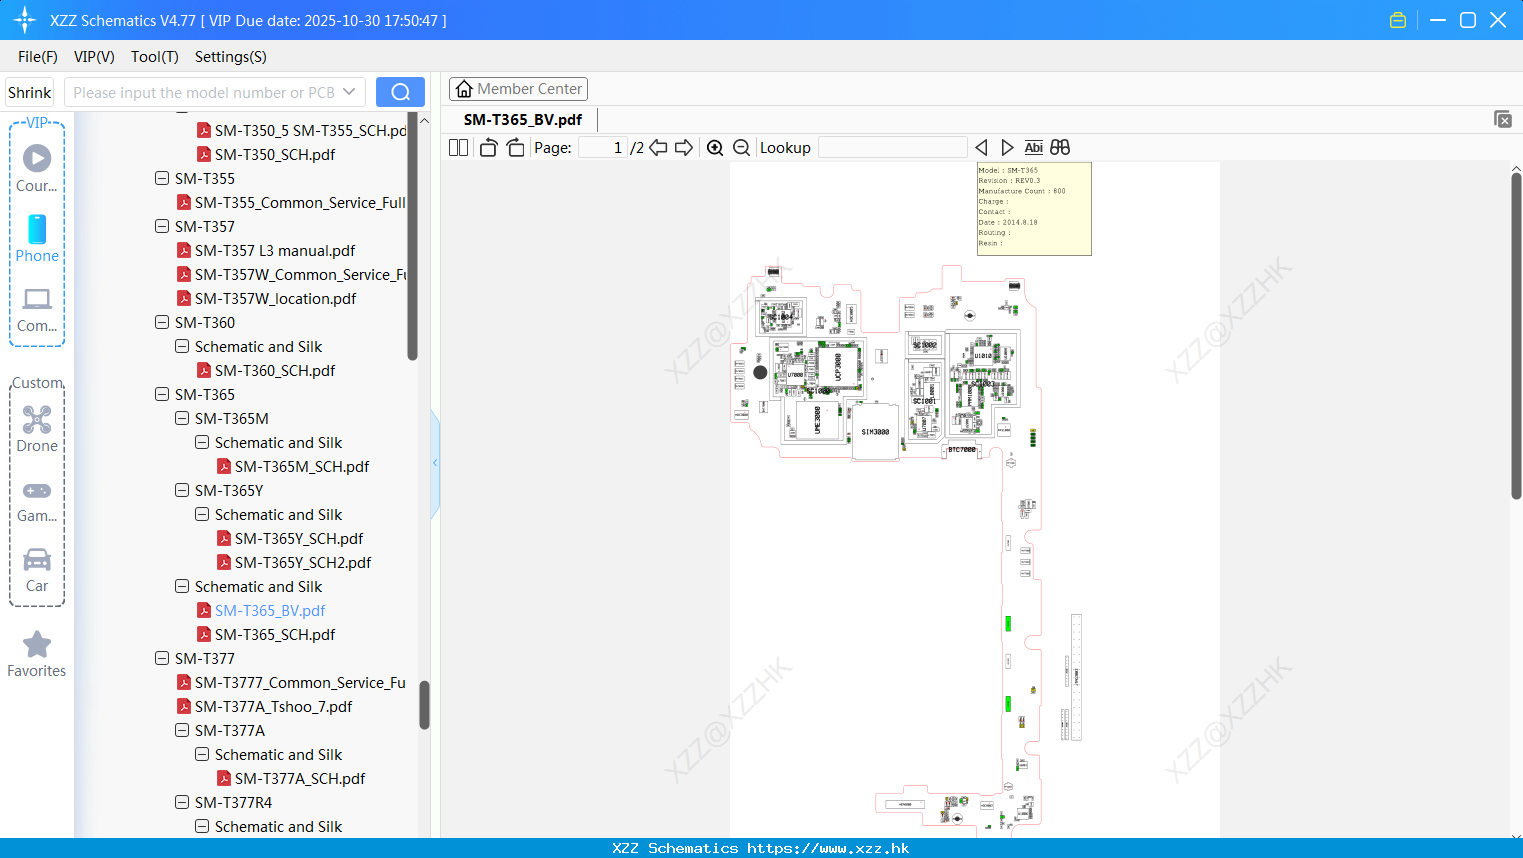Click the binoculars search icon
1523x858 pixels.
pos(1060,147)
